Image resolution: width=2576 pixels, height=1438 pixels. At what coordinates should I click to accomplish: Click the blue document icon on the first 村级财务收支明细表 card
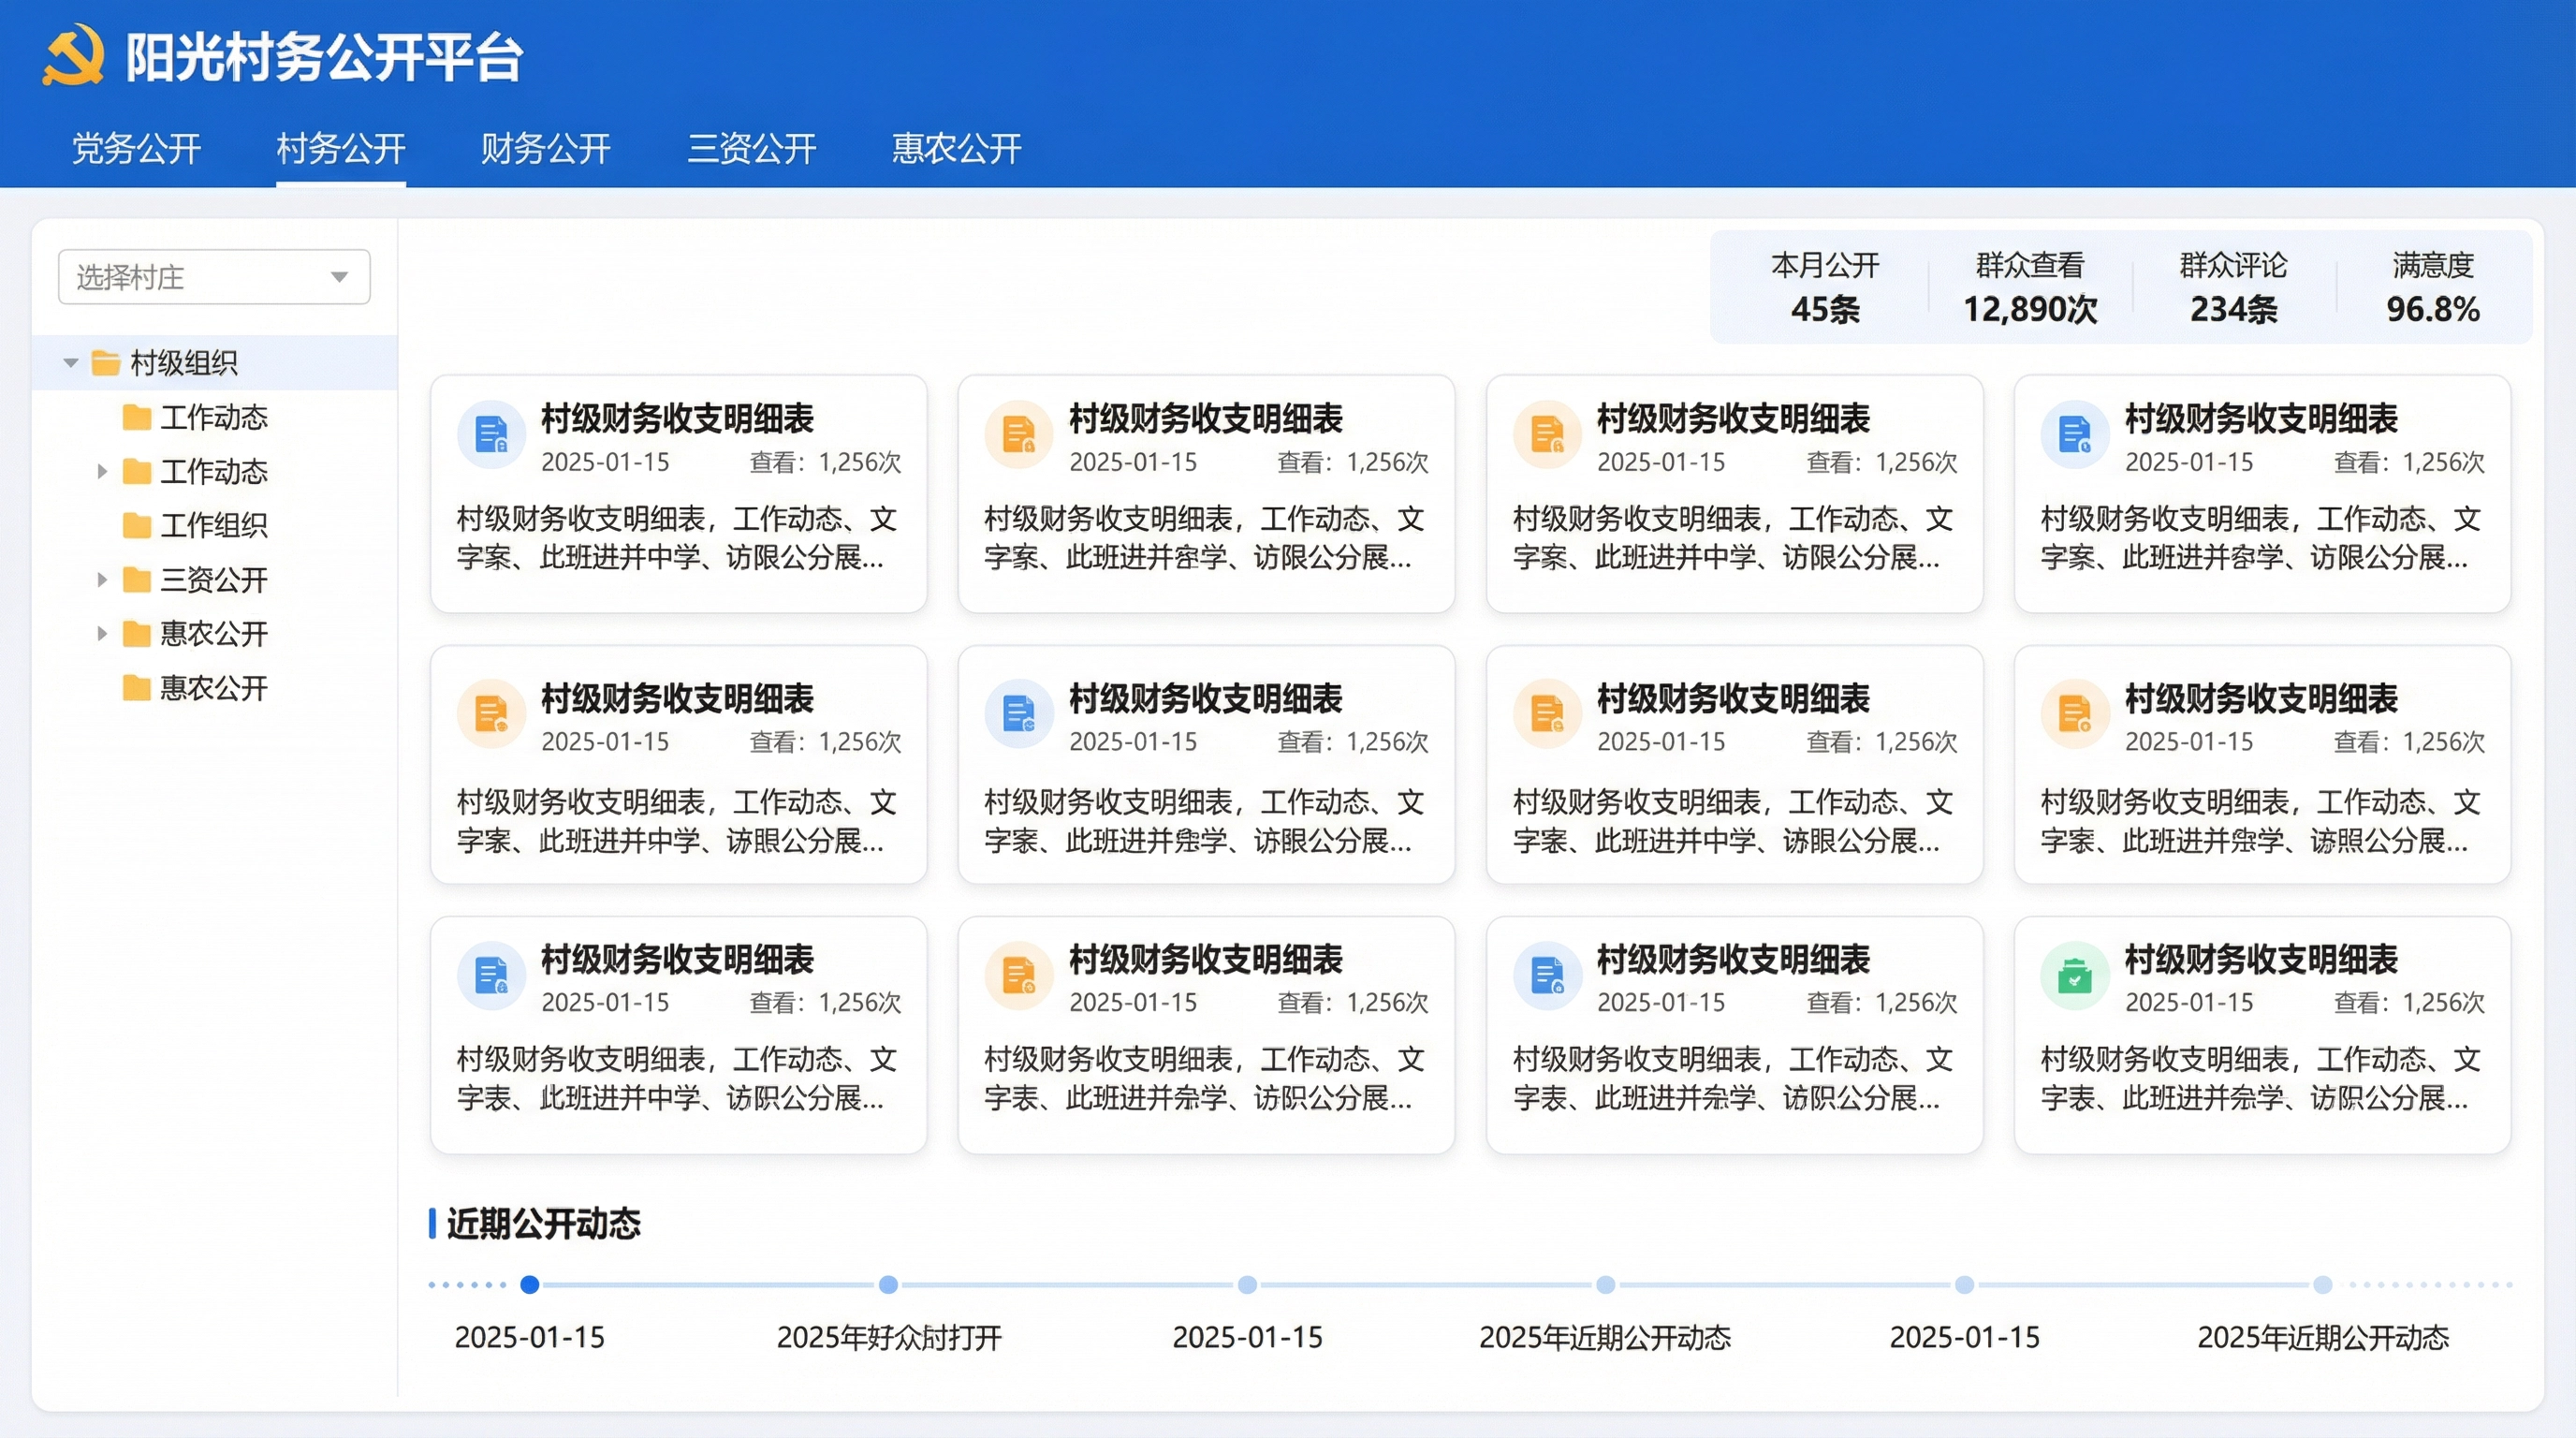(x=491, y=435)
